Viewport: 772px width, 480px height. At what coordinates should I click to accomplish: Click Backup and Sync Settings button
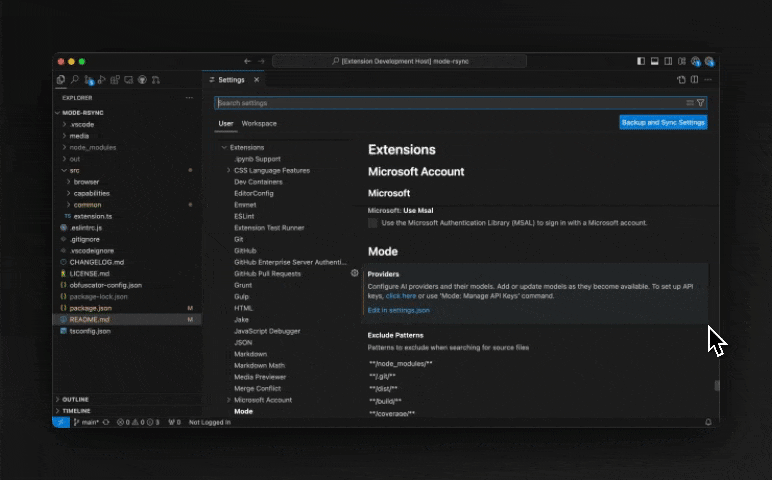tap(663, 123)
